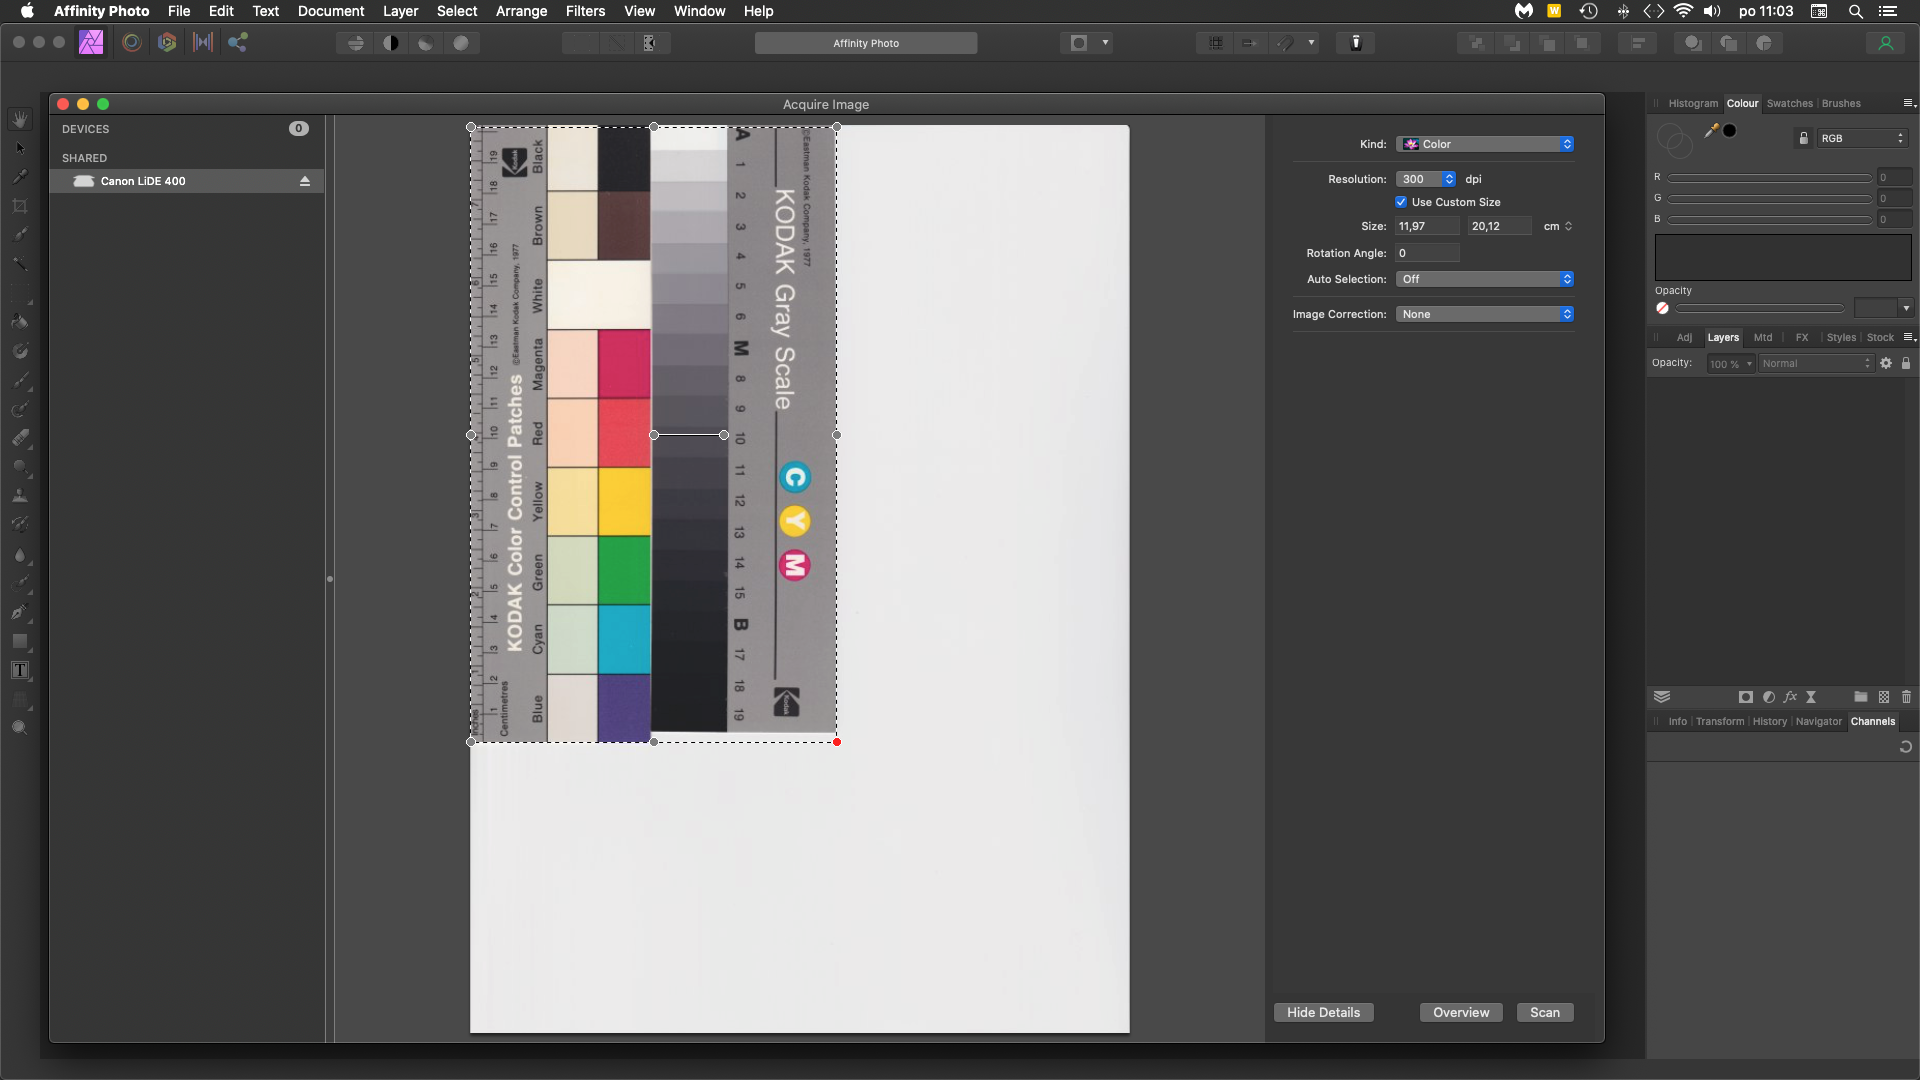1920x1080 pixels.
Task: Open macOS Spotlight search
Action: click(1855, 11)
